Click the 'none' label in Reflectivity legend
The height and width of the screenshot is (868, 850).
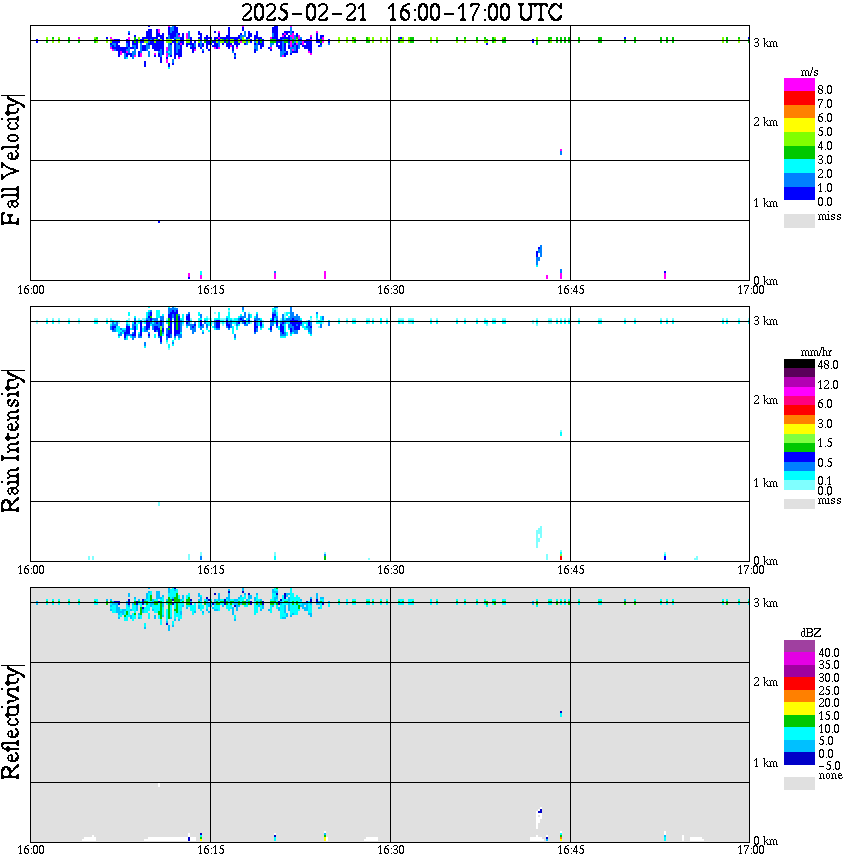(x=830, y=776)
